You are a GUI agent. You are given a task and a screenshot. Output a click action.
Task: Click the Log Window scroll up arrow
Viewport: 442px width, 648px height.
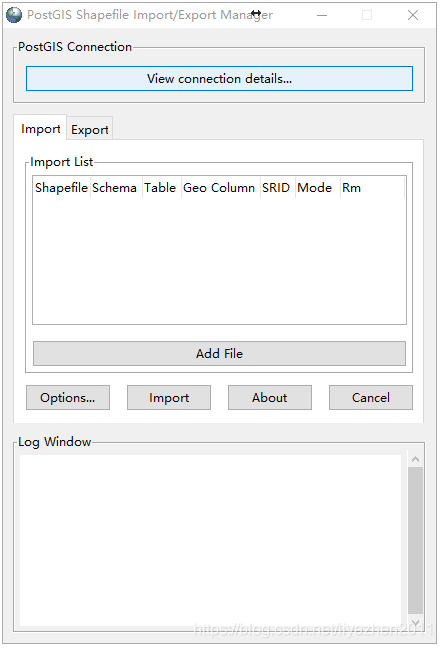click(x=416, y=459)
